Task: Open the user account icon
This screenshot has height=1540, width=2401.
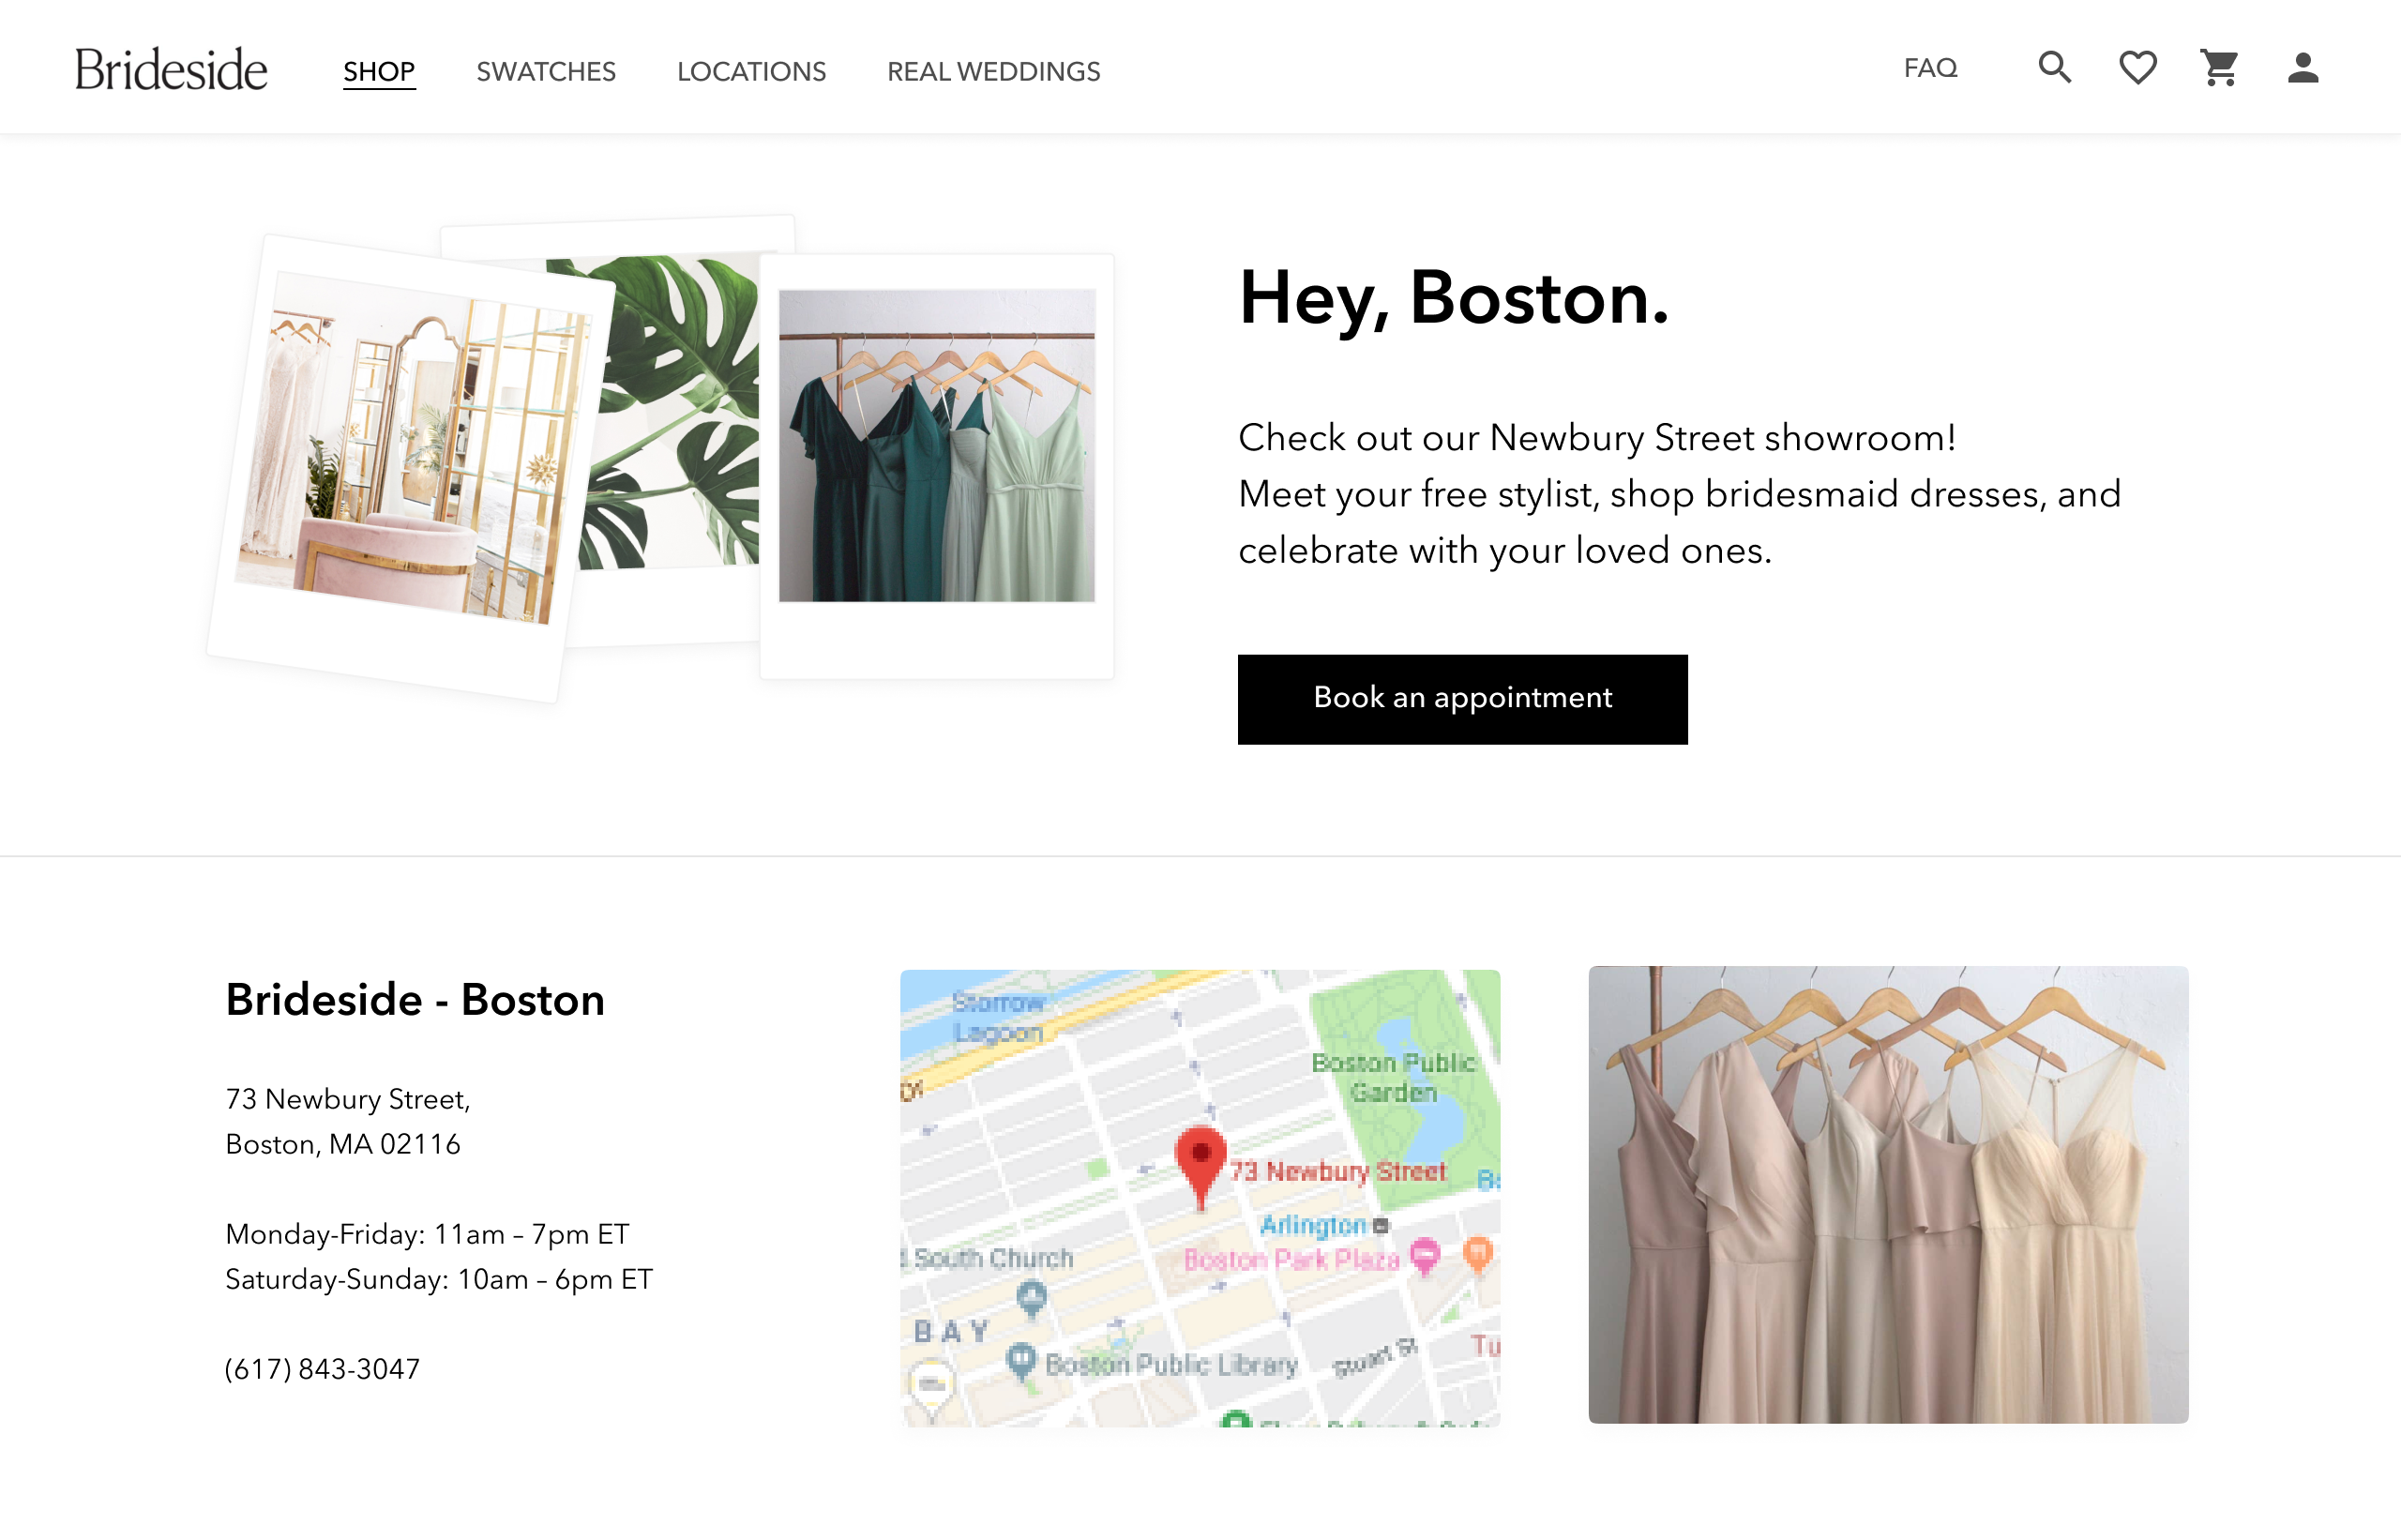Action: (x=2302, y=68)
